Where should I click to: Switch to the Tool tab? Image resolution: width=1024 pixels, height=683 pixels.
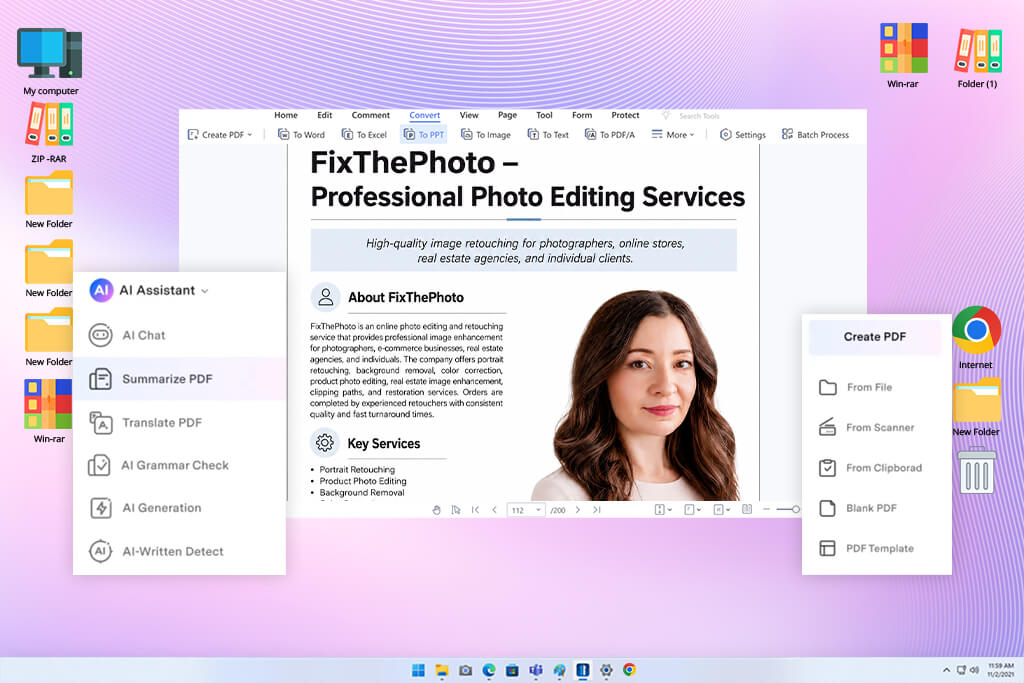(544, 115)
